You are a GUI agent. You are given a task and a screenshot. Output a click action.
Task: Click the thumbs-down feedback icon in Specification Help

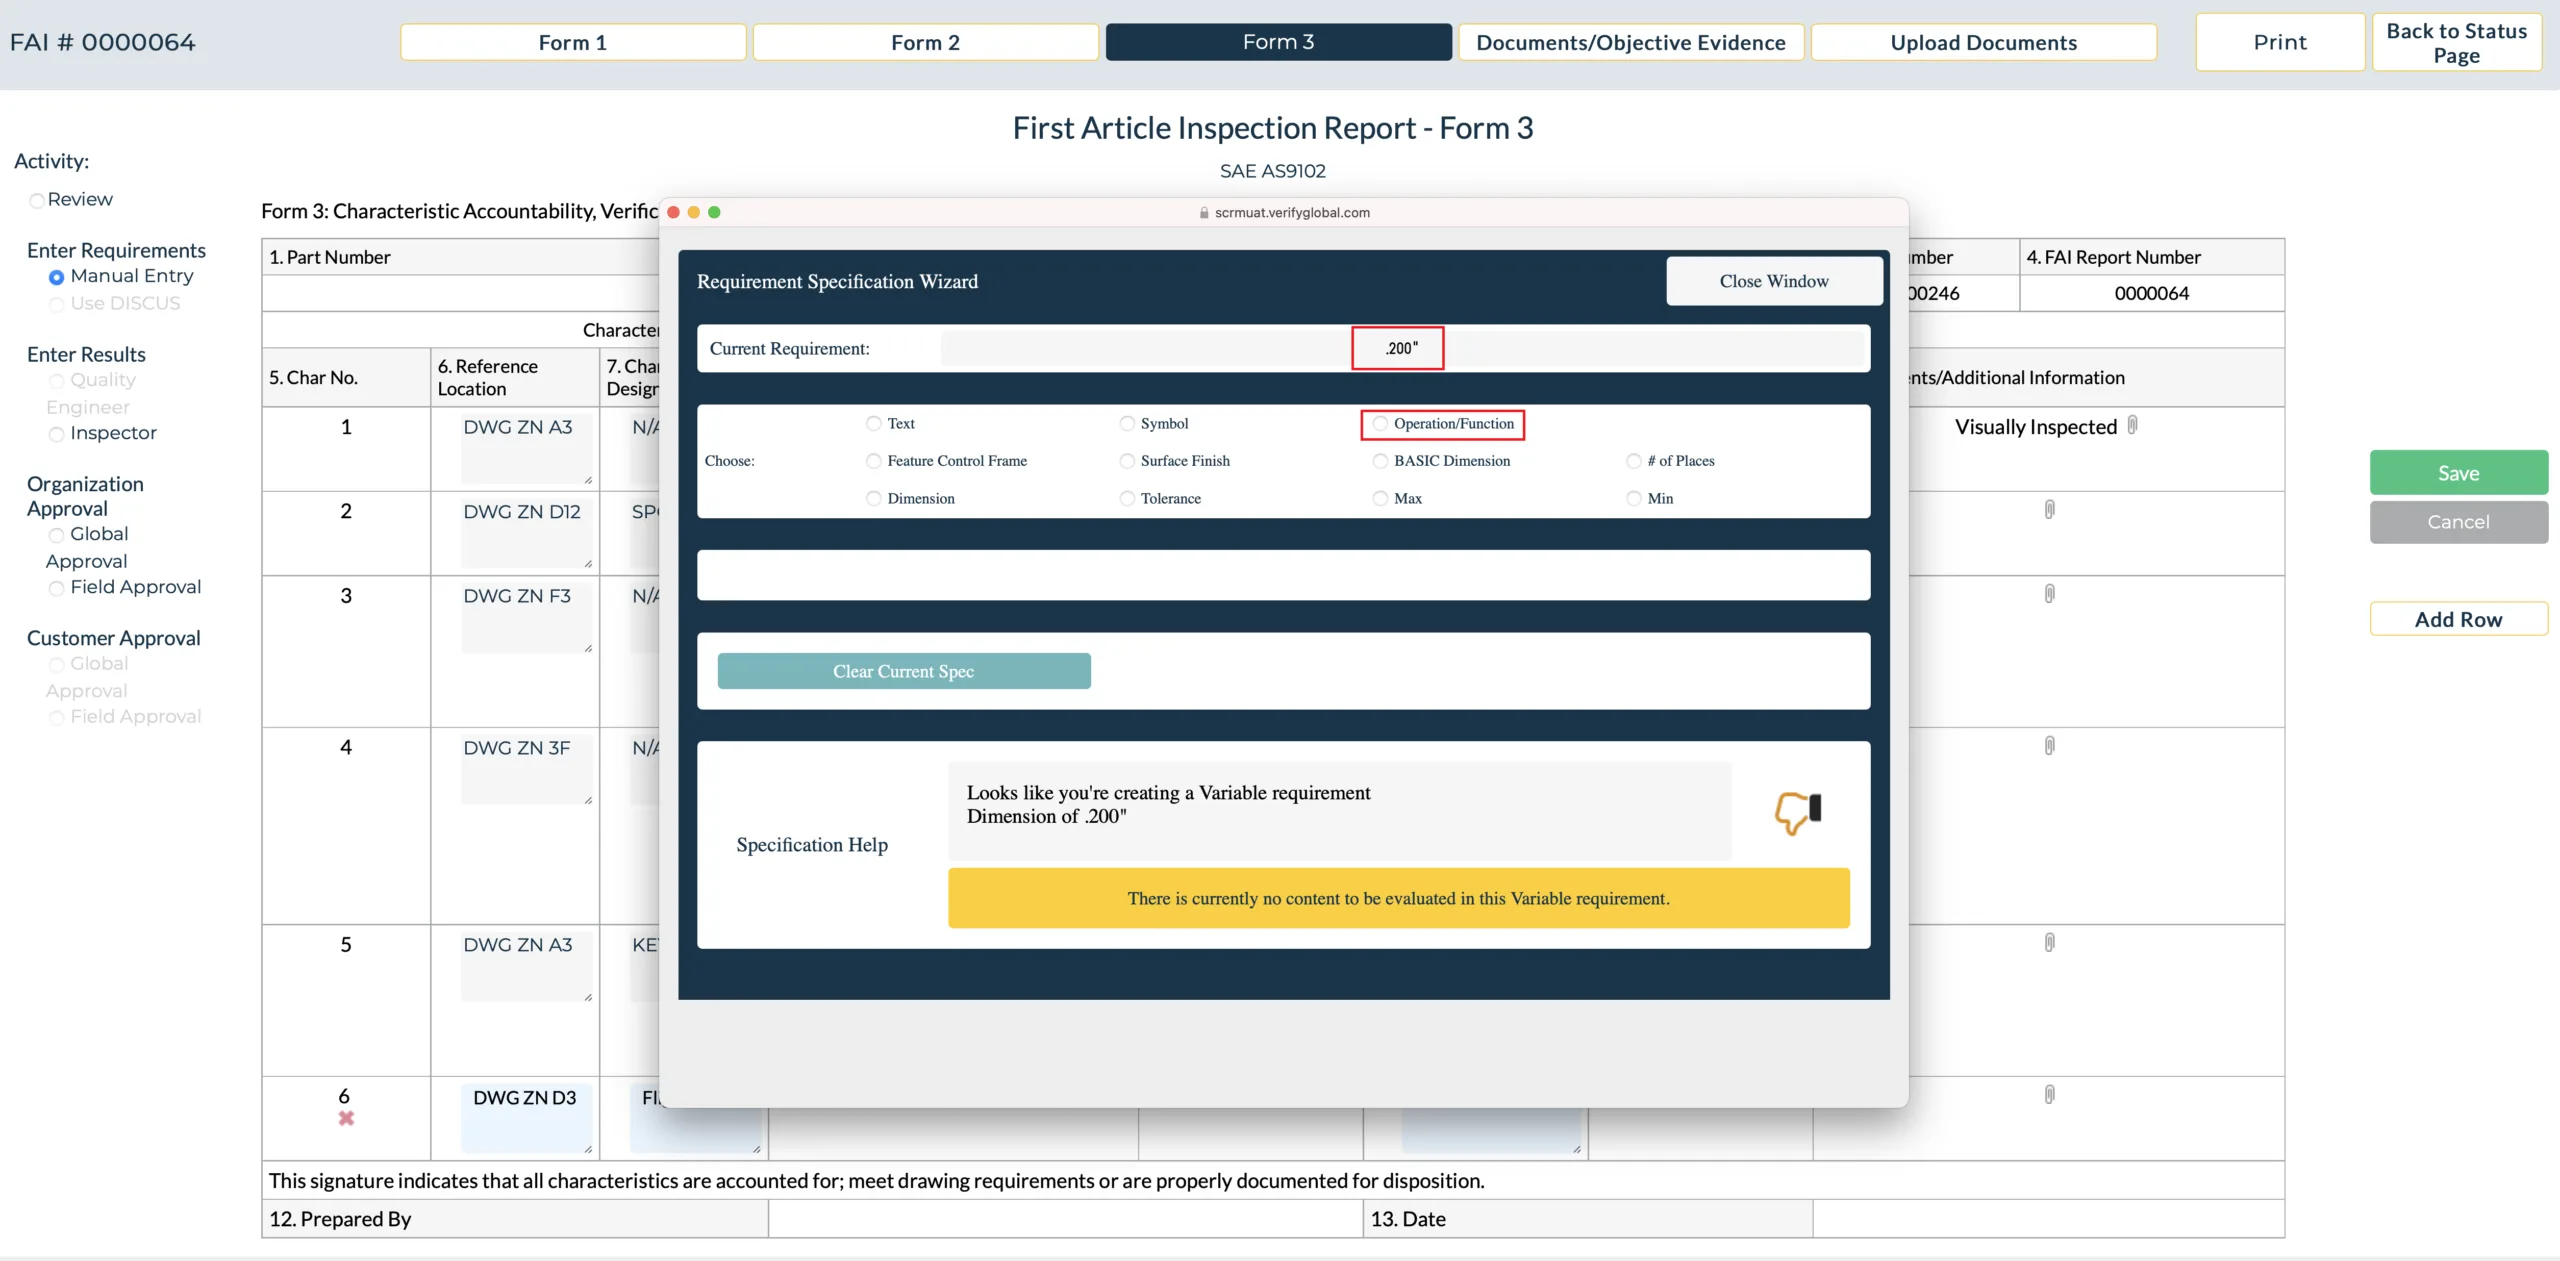click(x=1798, y=812)
